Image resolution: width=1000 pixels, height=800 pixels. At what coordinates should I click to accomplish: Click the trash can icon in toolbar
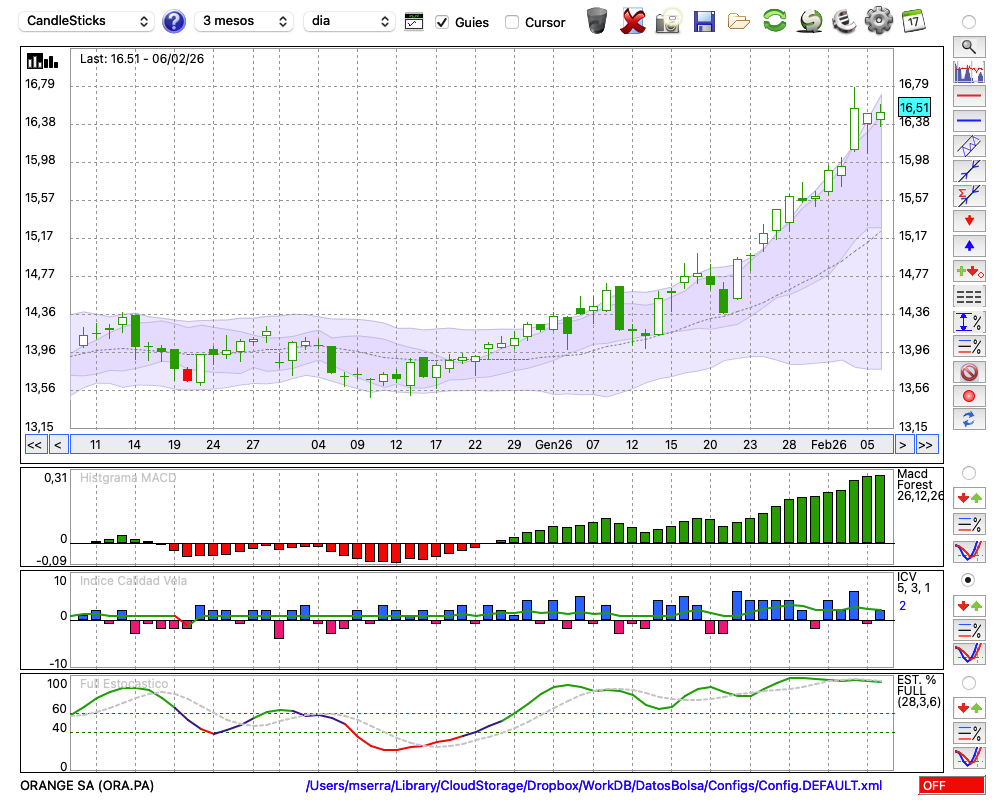(597, 21)
